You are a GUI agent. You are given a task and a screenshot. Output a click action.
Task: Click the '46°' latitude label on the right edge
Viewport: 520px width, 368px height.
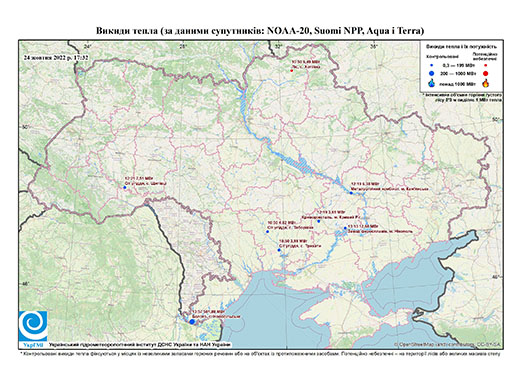pos(496,277)
